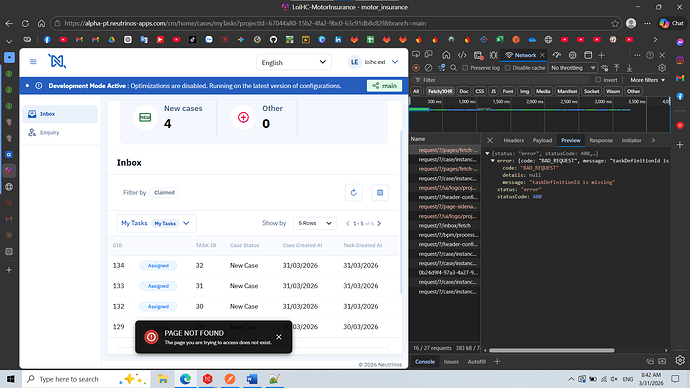690x388 pixels.
Task: Open the No throttling dropdown
Action: (x=573, y=68)
